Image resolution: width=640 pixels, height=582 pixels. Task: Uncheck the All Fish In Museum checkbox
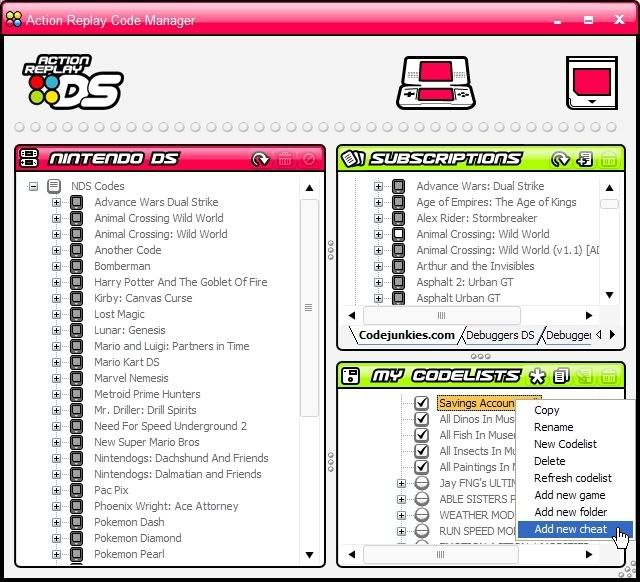(x=422, y=435)
